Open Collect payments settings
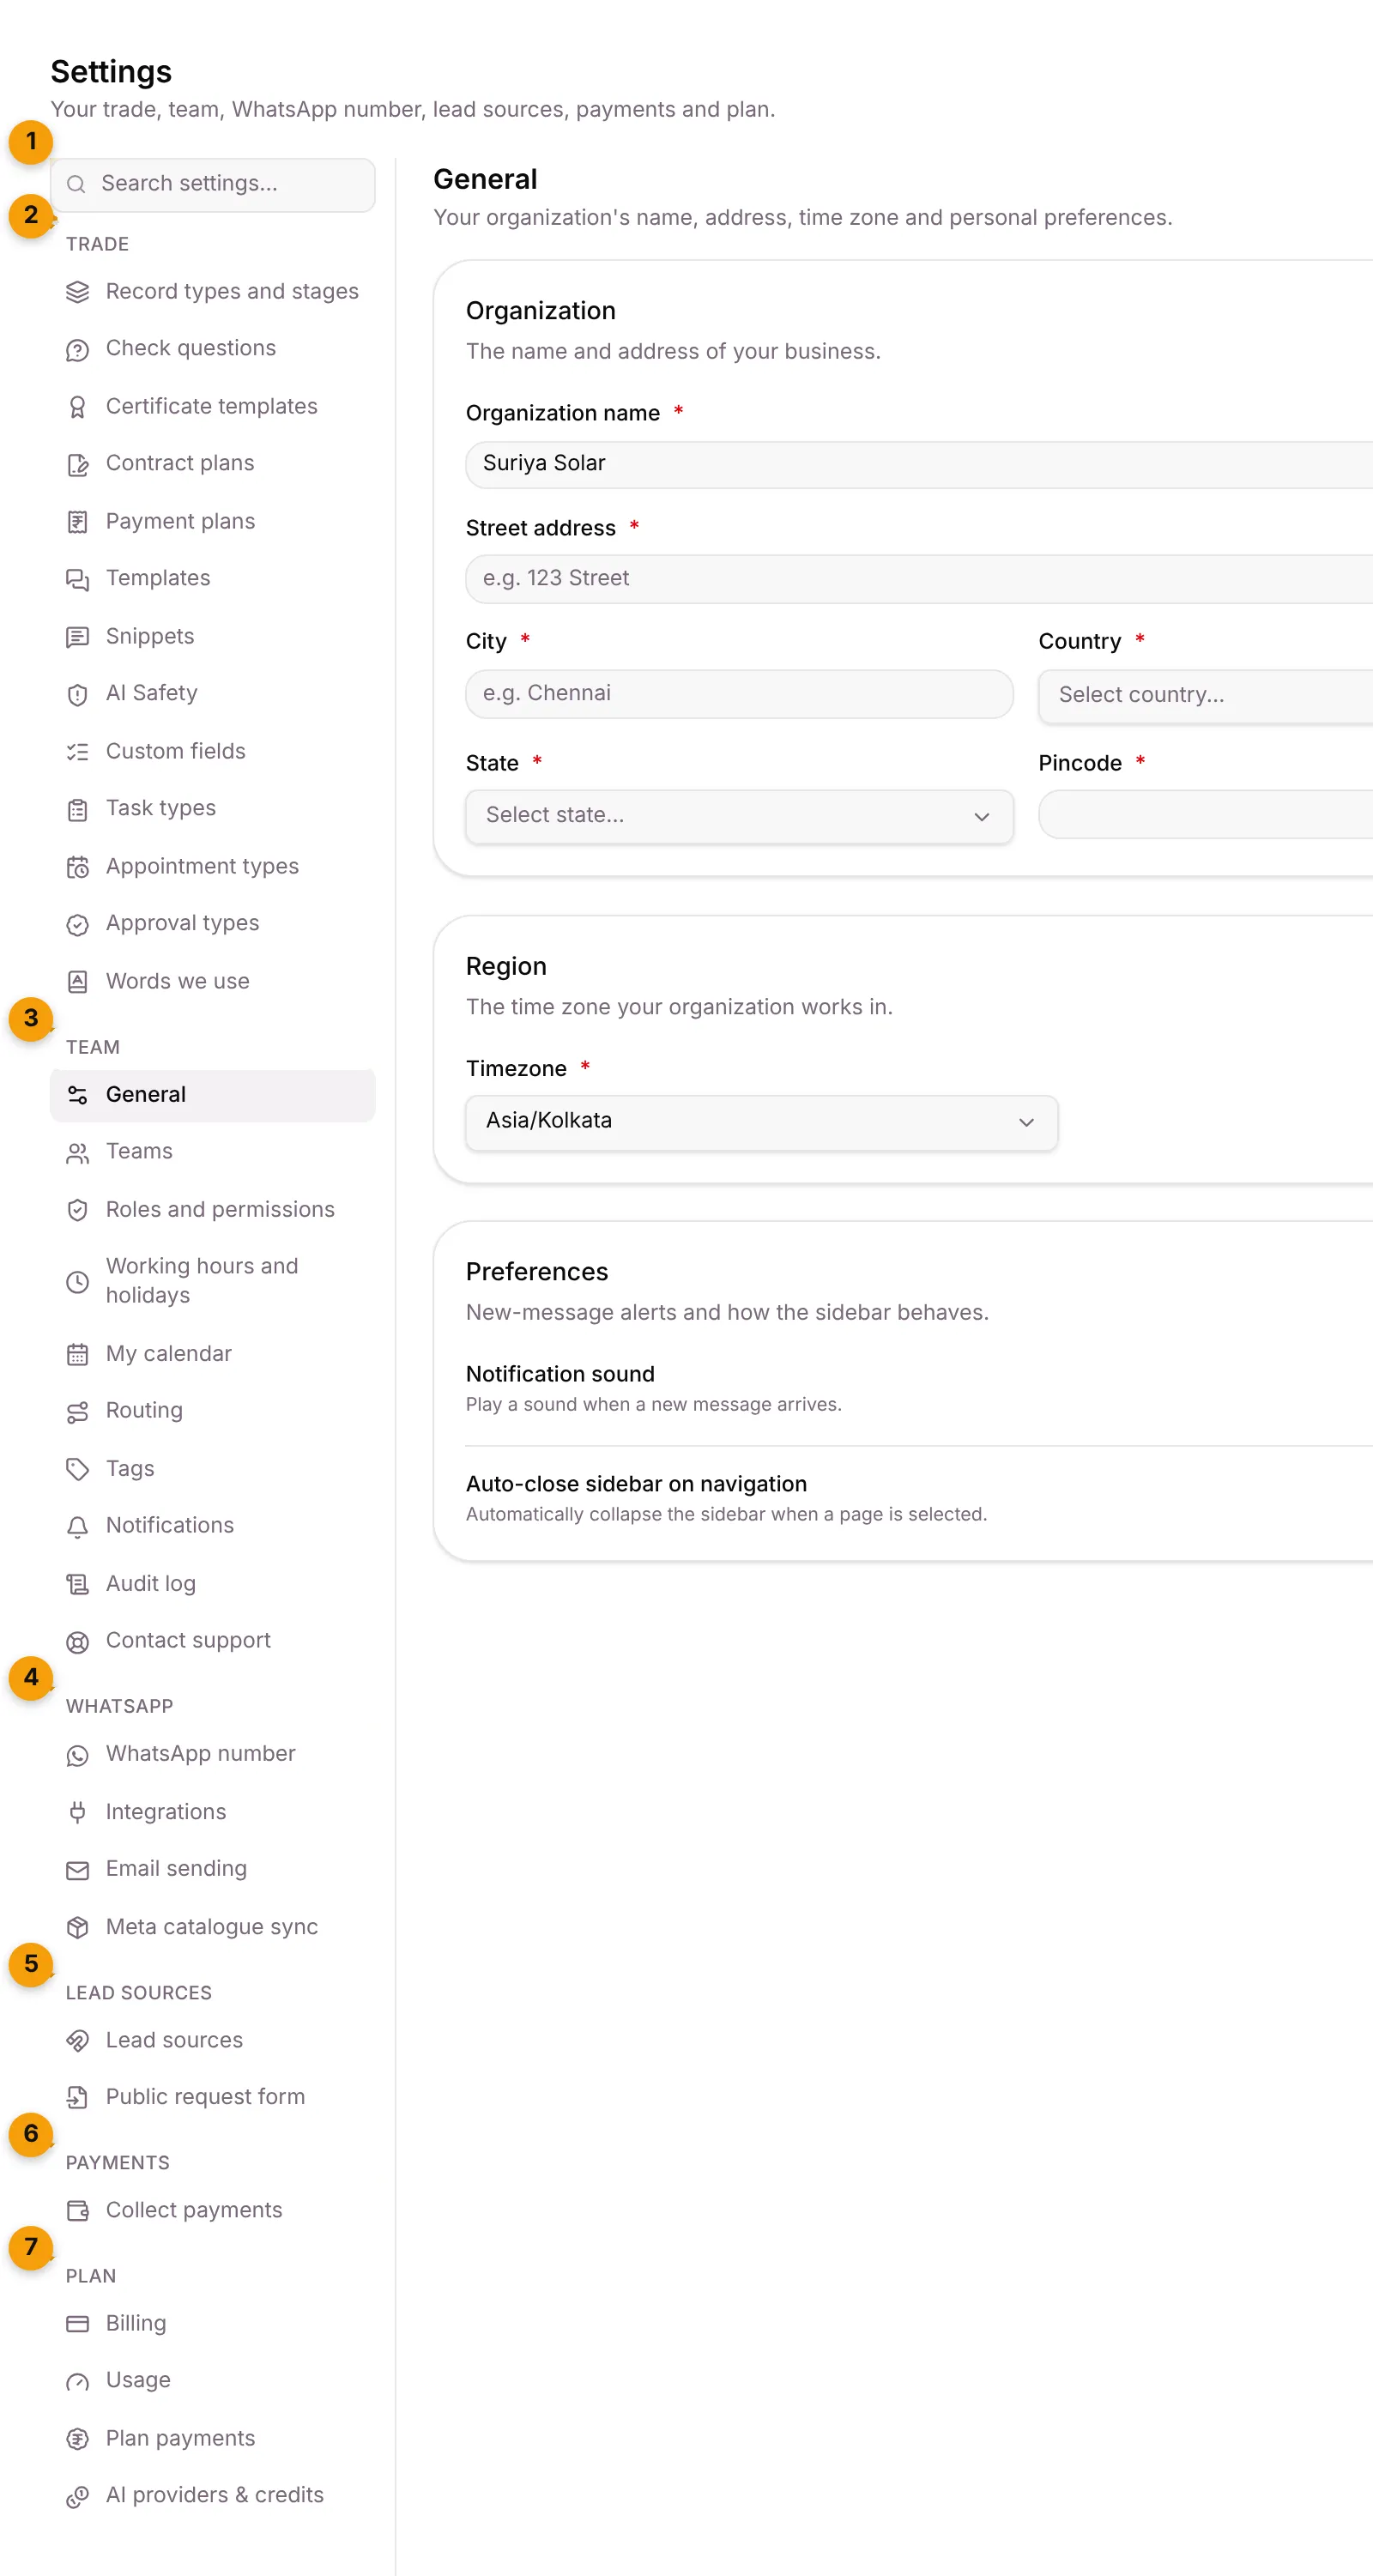The width and height of the screenshot is (1373, 2576). (213, 2211)
